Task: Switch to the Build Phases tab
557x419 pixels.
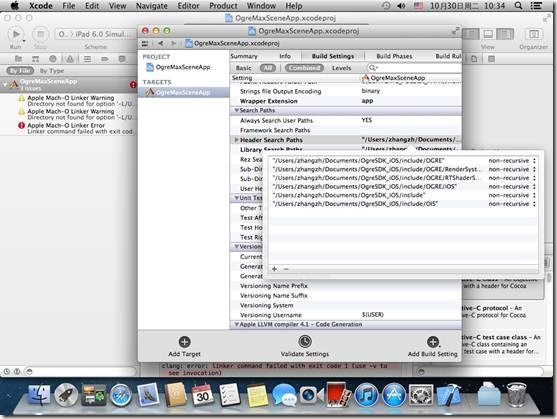Action: 394,56
